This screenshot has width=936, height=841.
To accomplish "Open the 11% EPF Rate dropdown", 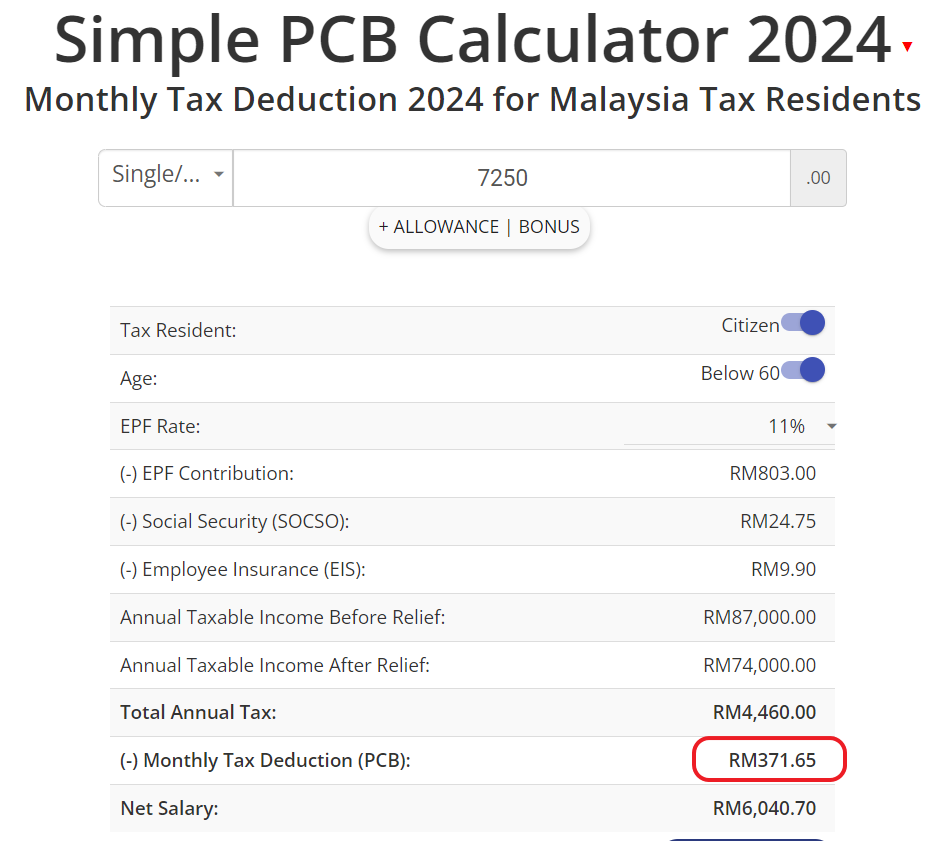I will 729,426.
